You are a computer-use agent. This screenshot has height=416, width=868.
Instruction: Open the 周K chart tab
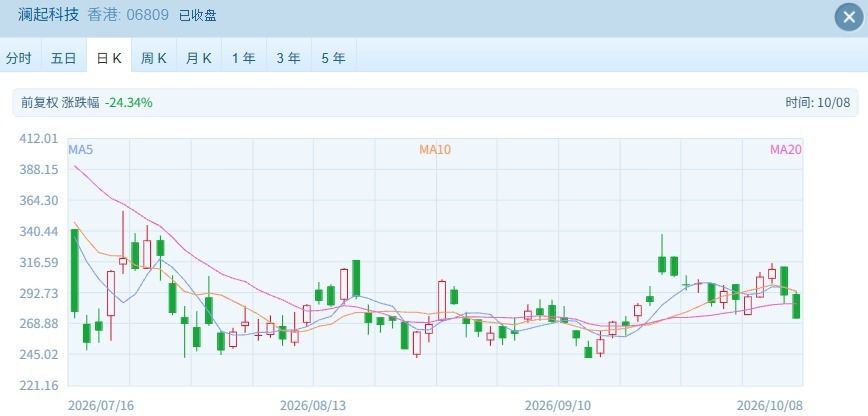154,58
